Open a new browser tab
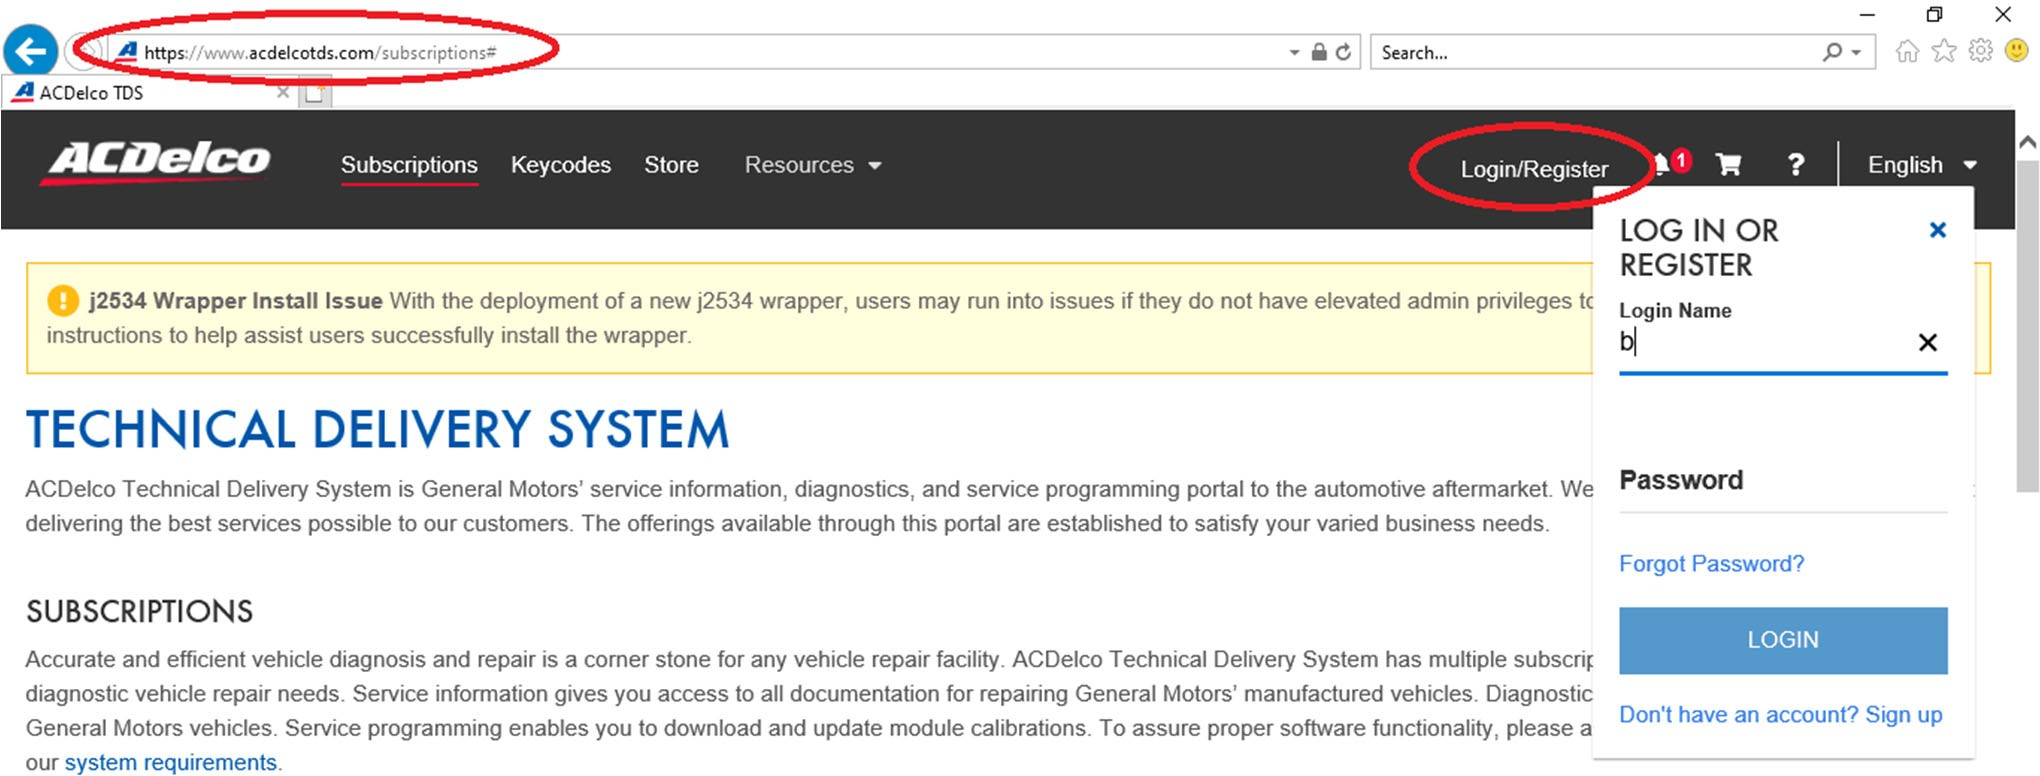The width and height of the screenshot is (2040, 776). 316,93
